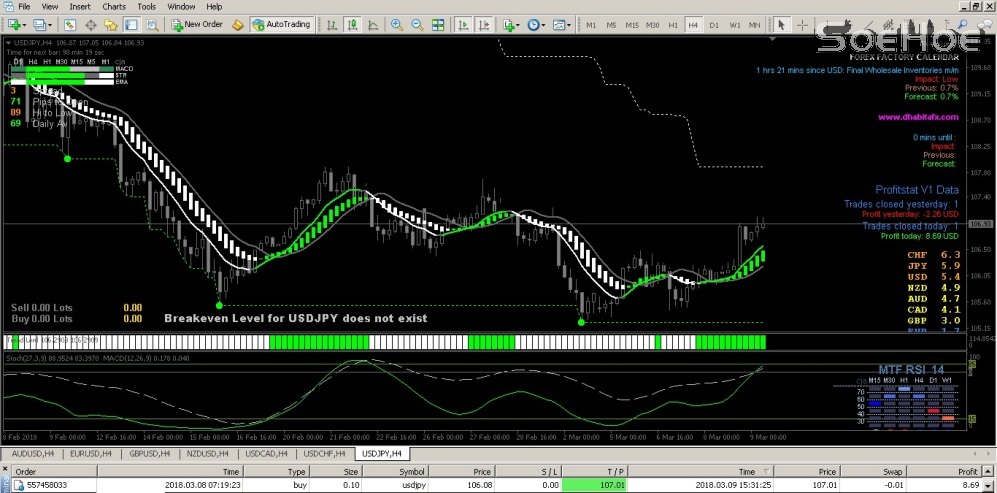Click the New Order button
The image size is (997, 493).
click(x=197, y=24)
